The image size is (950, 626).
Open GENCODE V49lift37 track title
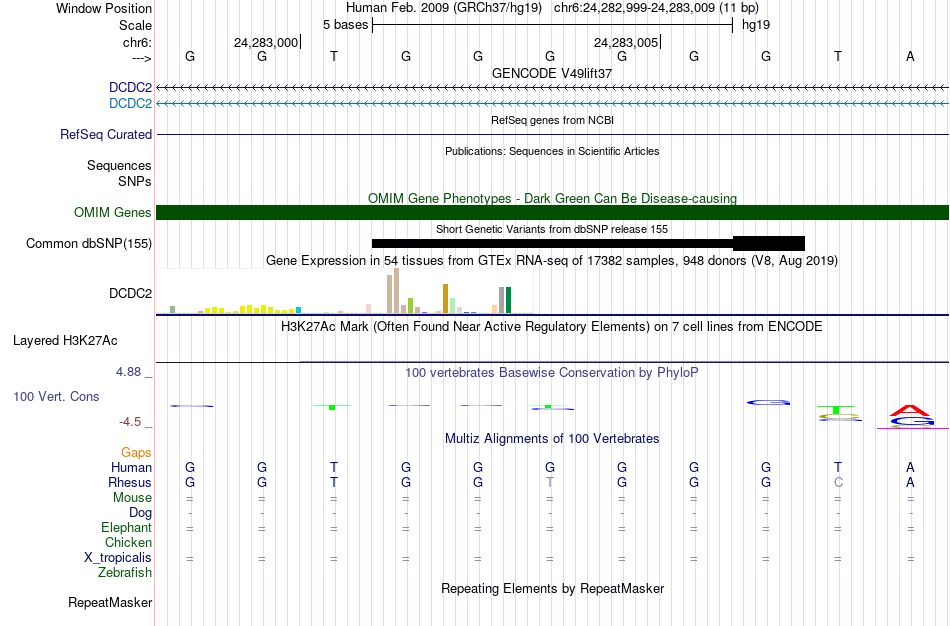[552, 73]
